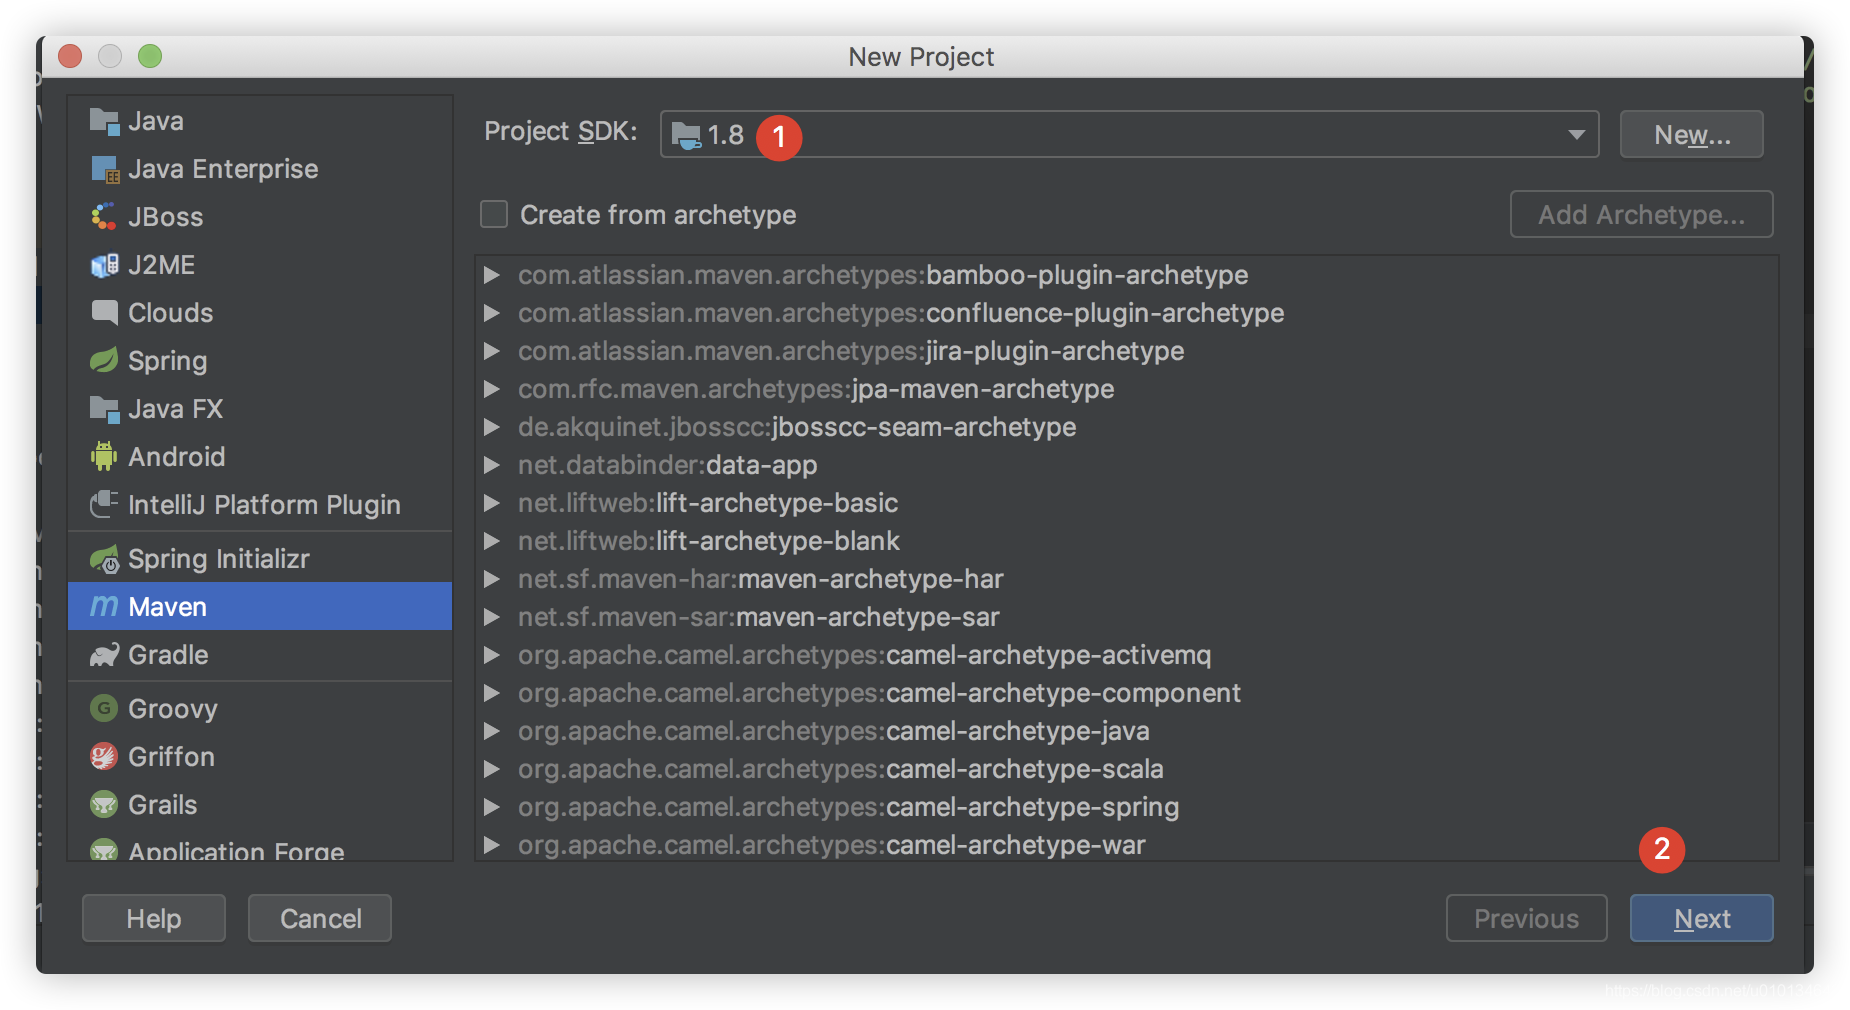
Task: Expand lift-archetype-blank entry
Action: pyautogui.click(x=492, y=541)
